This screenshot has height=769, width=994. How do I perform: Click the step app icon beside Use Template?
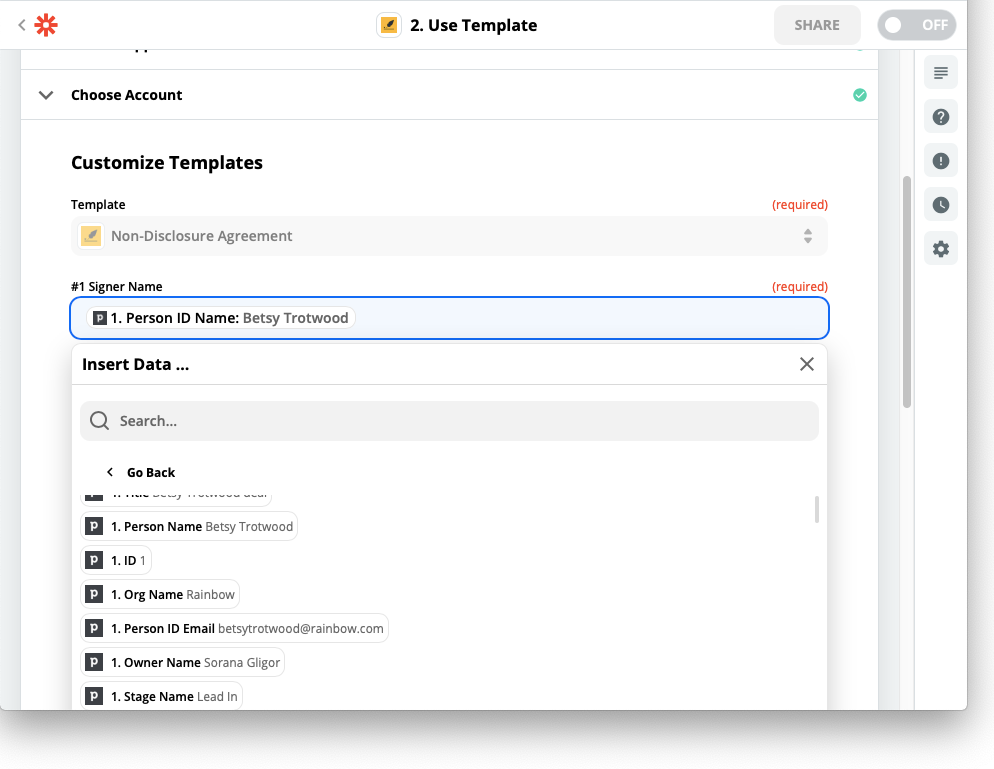coord(389,25)
